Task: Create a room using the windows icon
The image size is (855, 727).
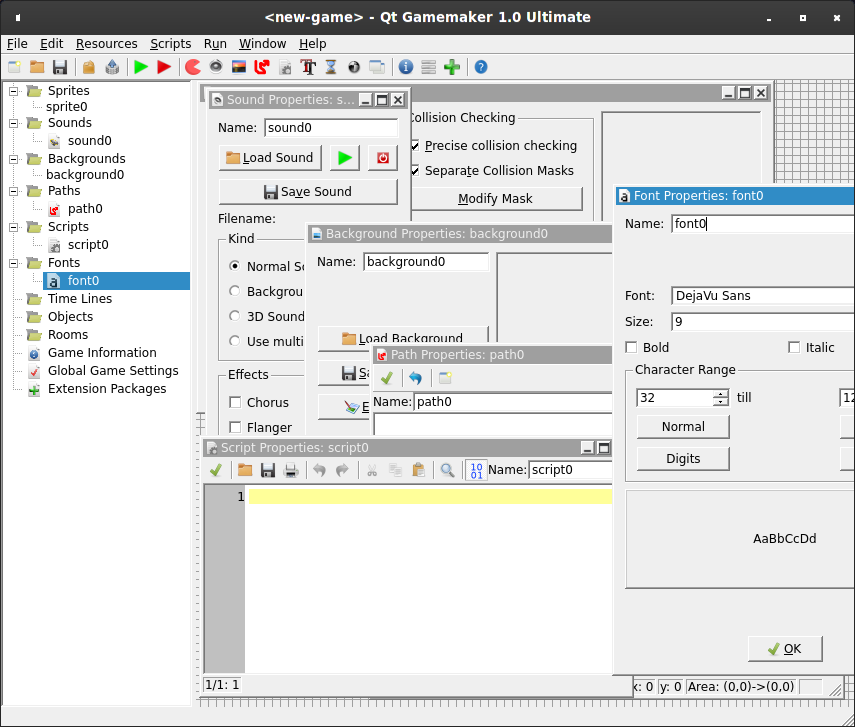Action: (377, 67)
